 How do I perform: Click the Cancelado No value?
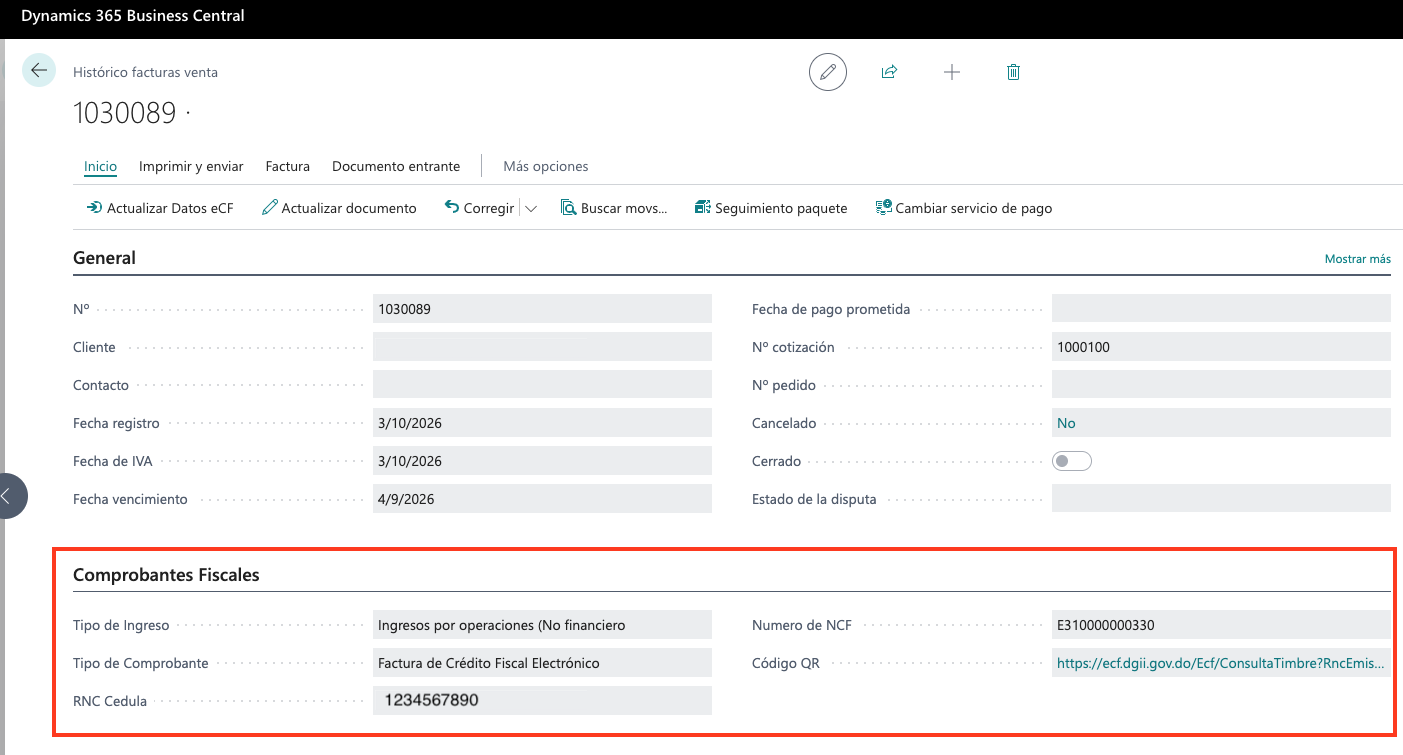click(x=1065, y=422)
